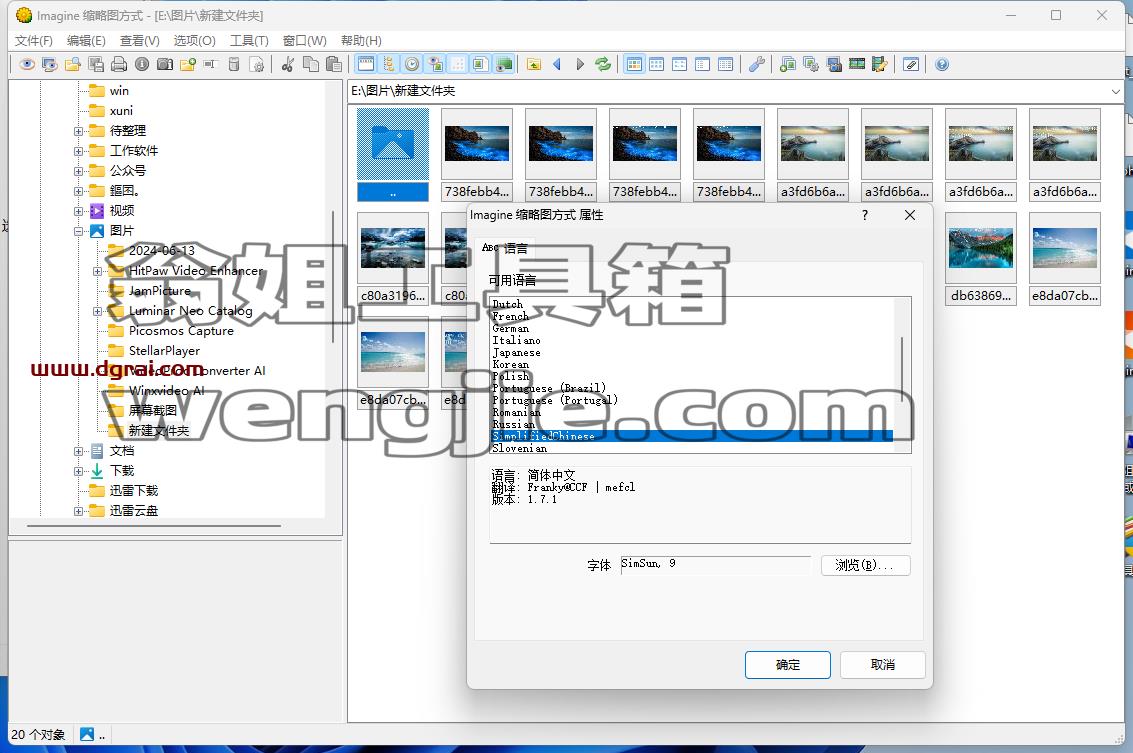The height and width of the screenshot is (753, 1133).
Task: Click the clipboard Paste icon
Action: (334, 64)
